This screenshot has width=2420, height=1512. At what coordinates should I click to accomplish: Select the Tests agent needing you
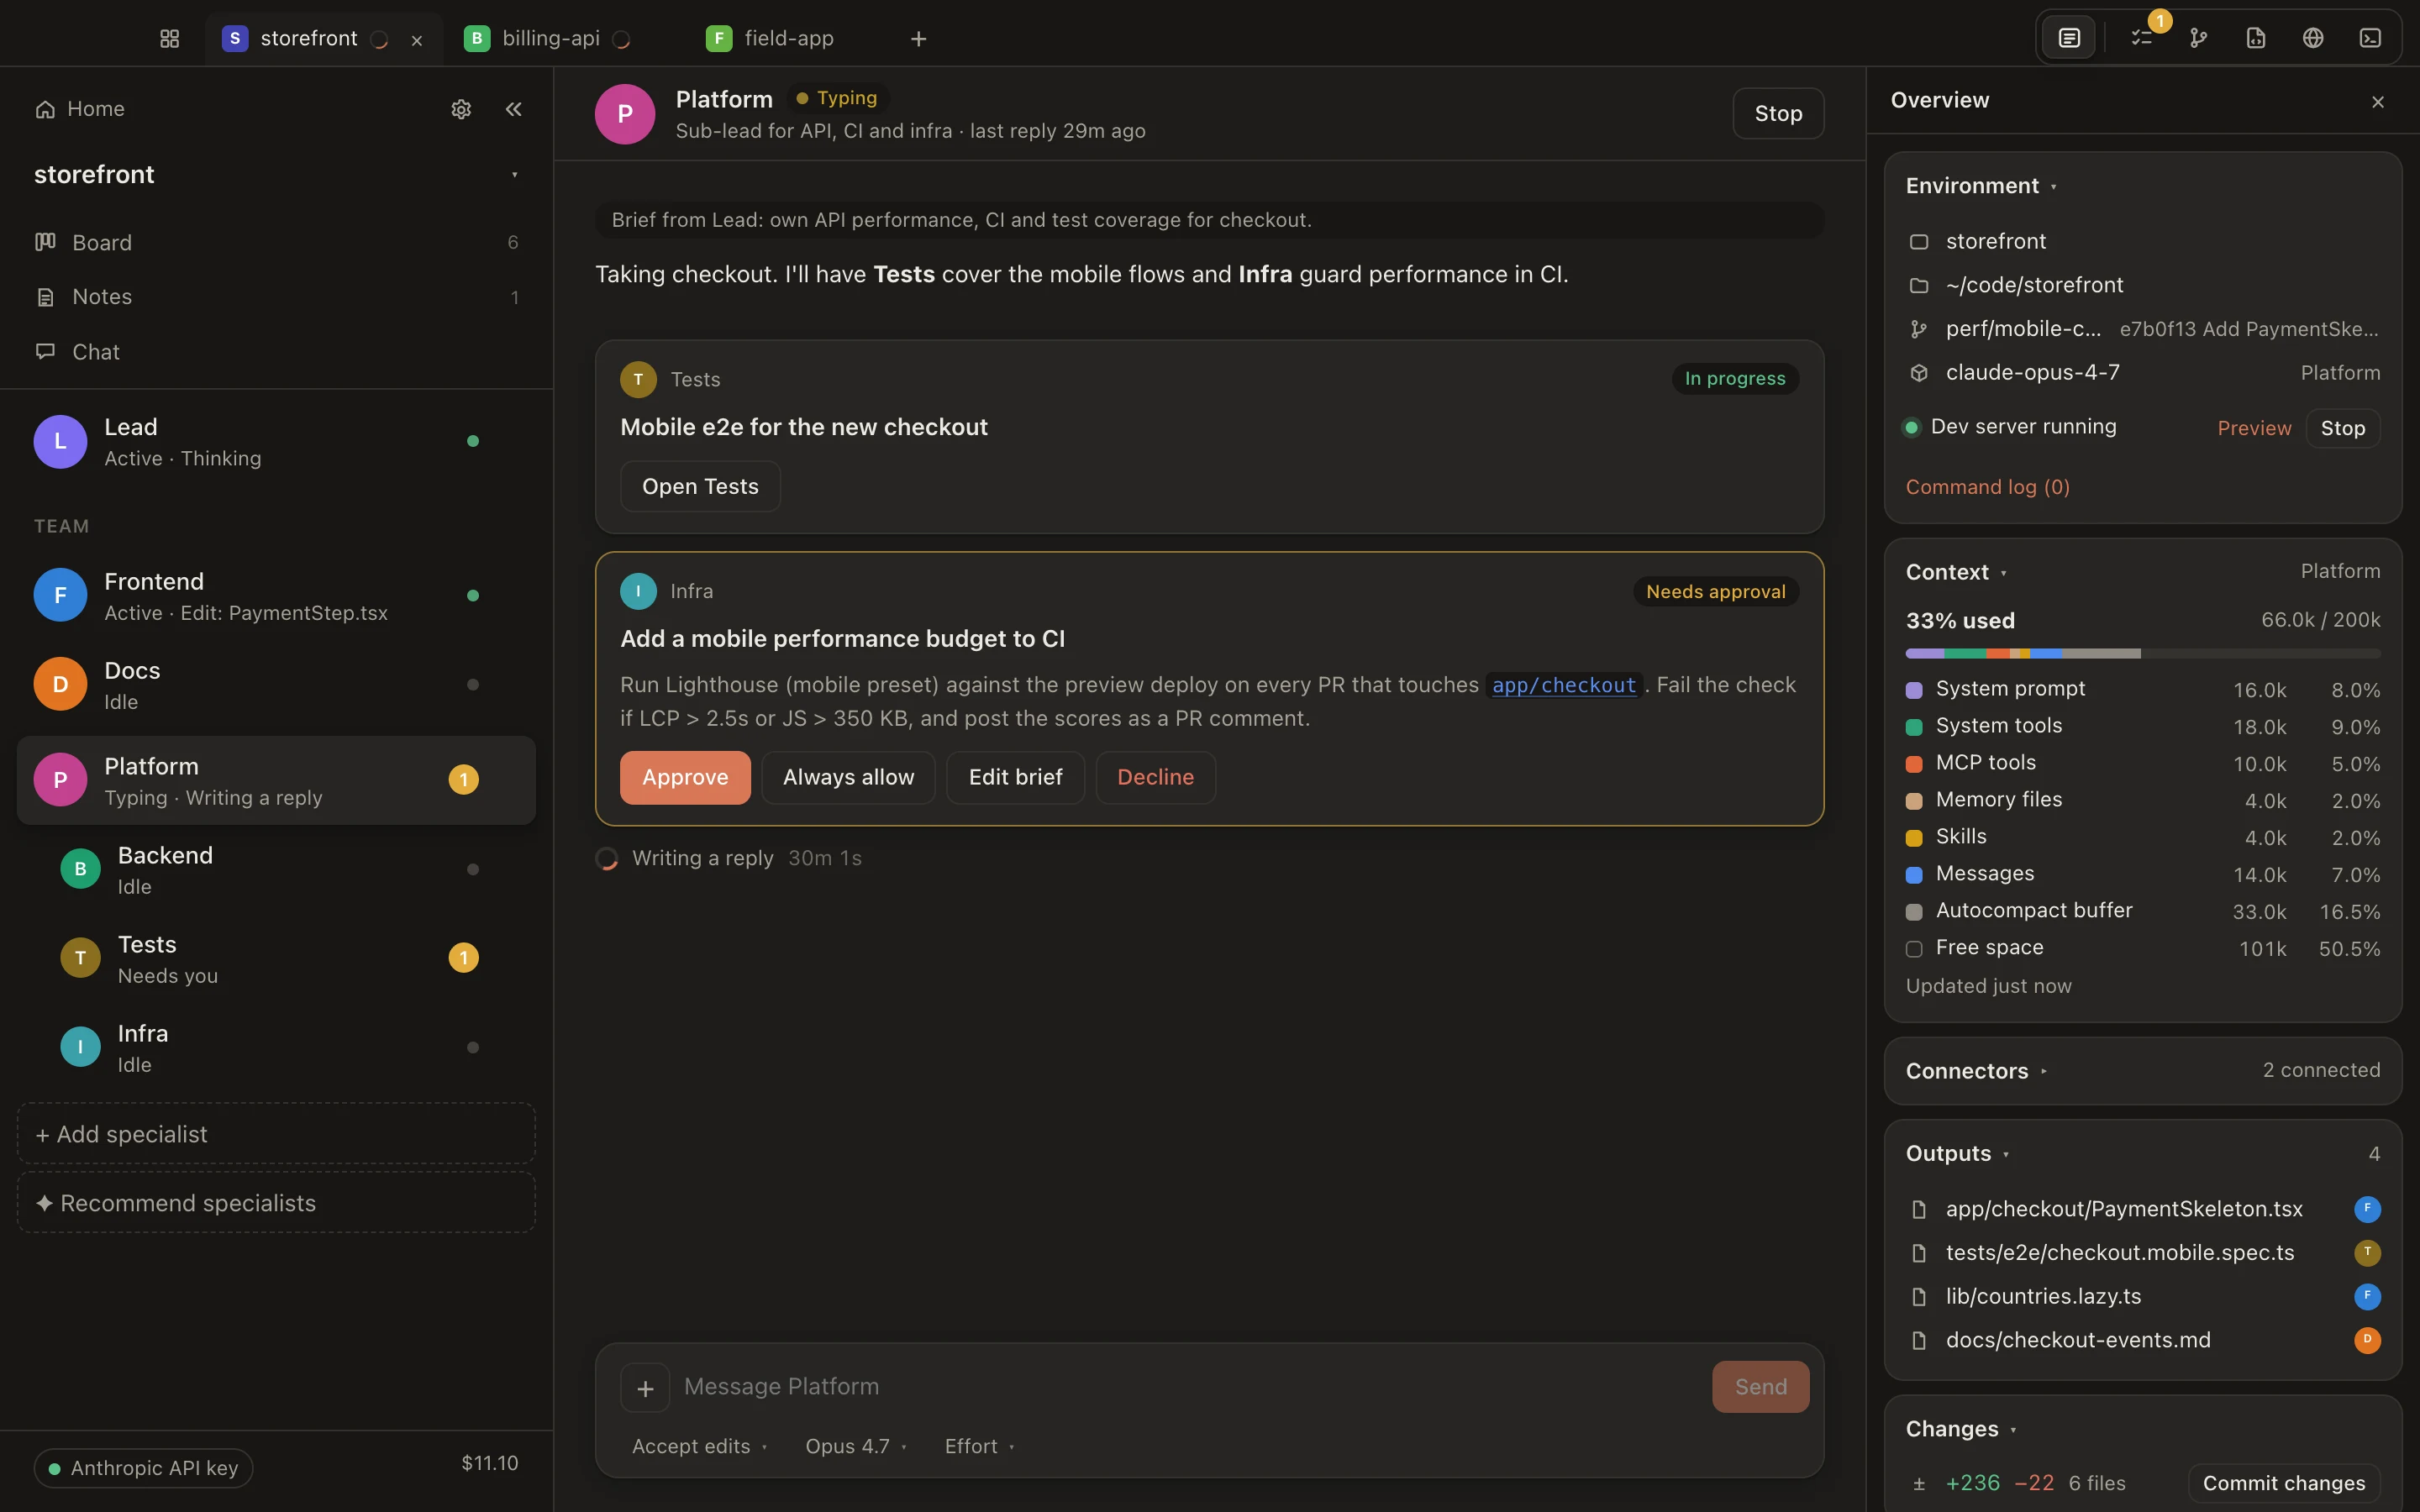click(x=276, y=959)
